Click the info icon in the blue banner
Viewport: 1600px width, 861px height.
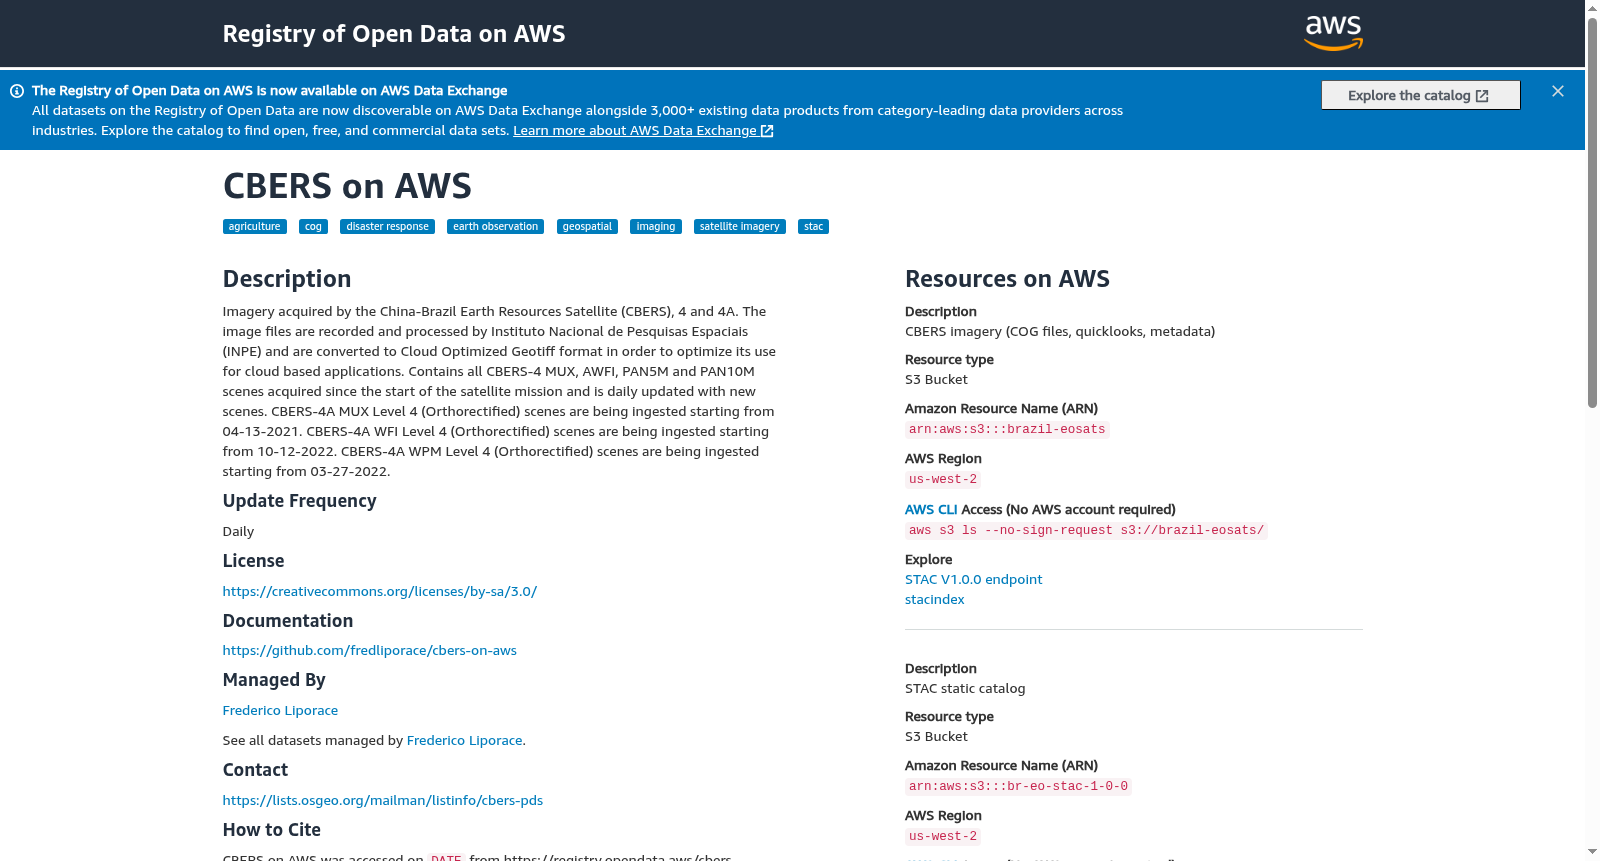pos(17,91)
